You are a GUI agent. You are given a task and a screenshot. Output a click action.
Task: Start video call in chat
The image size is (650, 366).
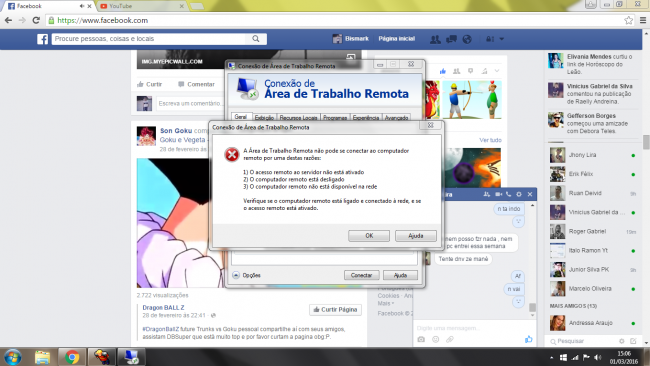tap(498, 194)
